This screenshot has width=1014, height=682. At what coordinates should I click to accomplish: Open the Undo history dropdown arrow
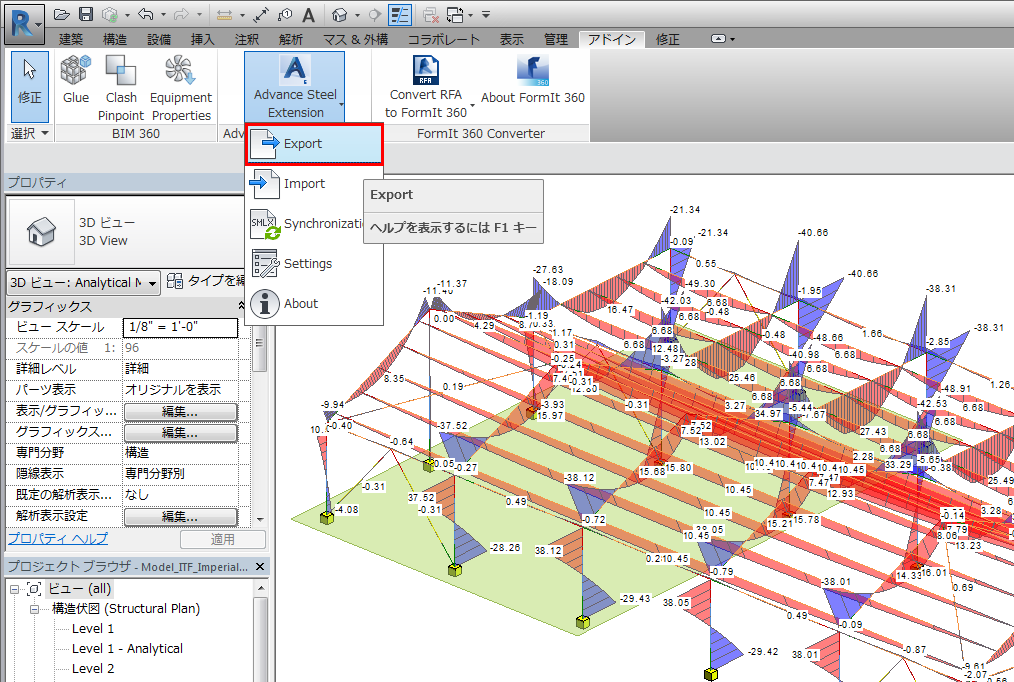click(162, 14)
